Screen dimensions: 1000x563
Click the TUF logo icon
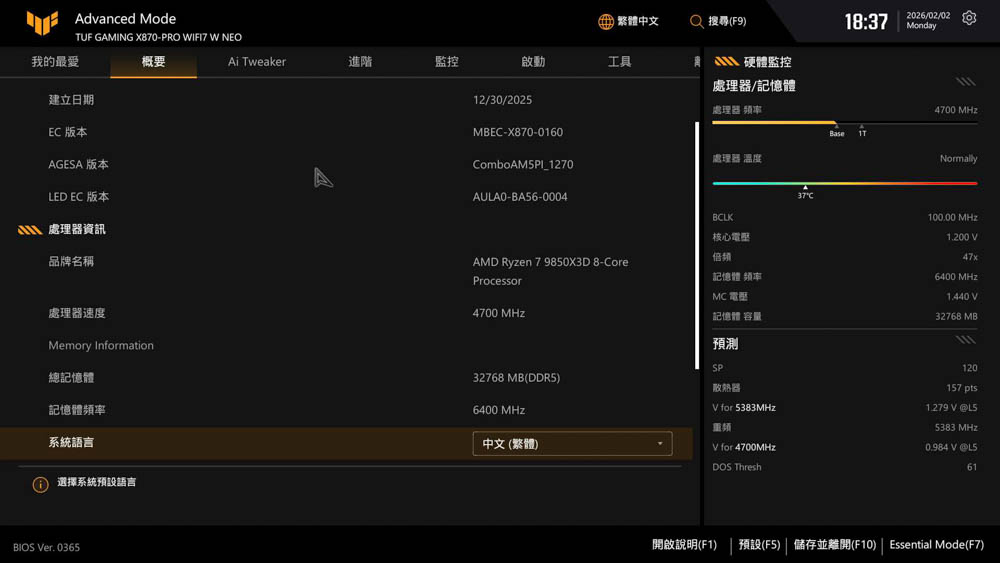click(42, 23)
